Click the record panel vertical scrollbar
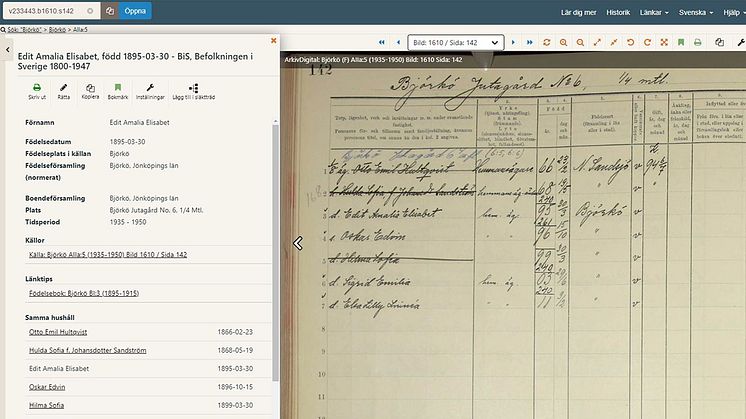746x419 pixels. [275, 252]
